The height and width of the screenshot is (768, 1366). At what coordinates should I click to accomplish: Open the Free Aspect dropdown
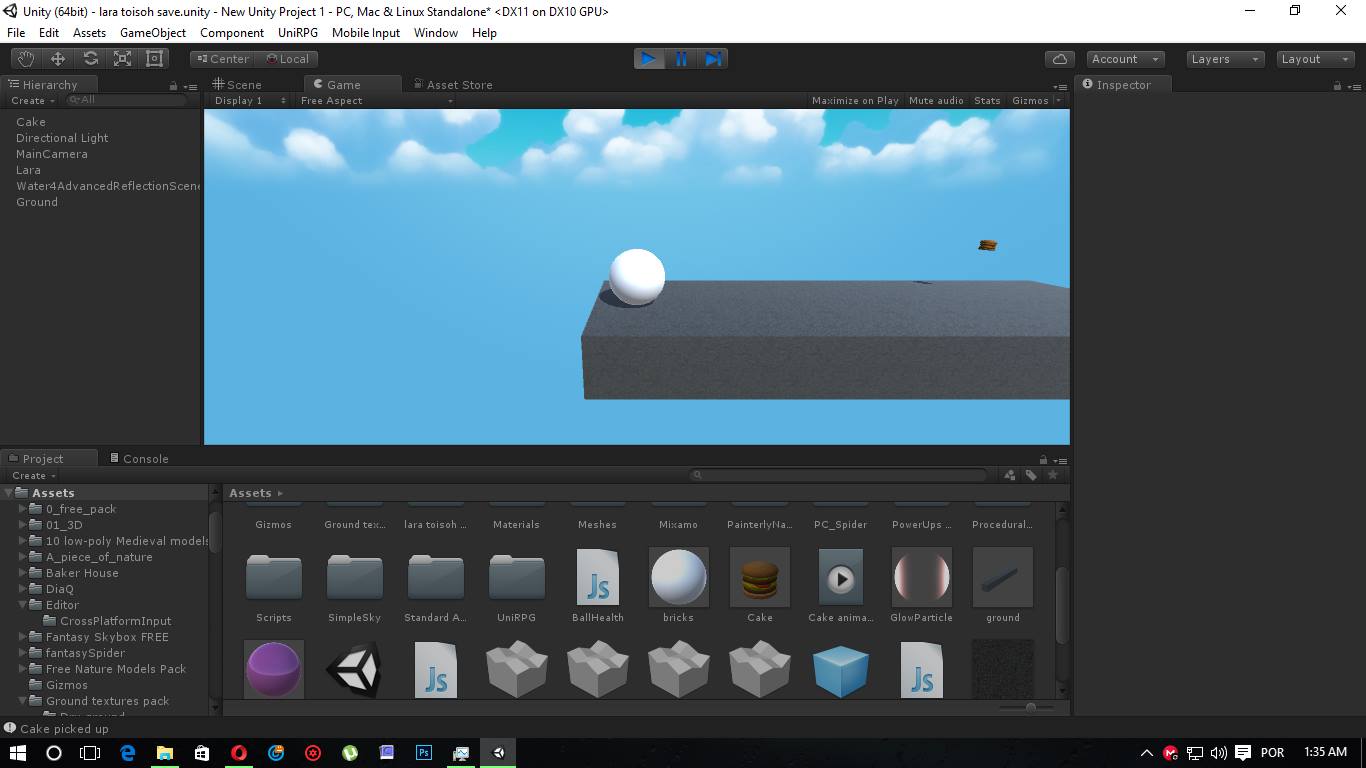coord(375,100)
